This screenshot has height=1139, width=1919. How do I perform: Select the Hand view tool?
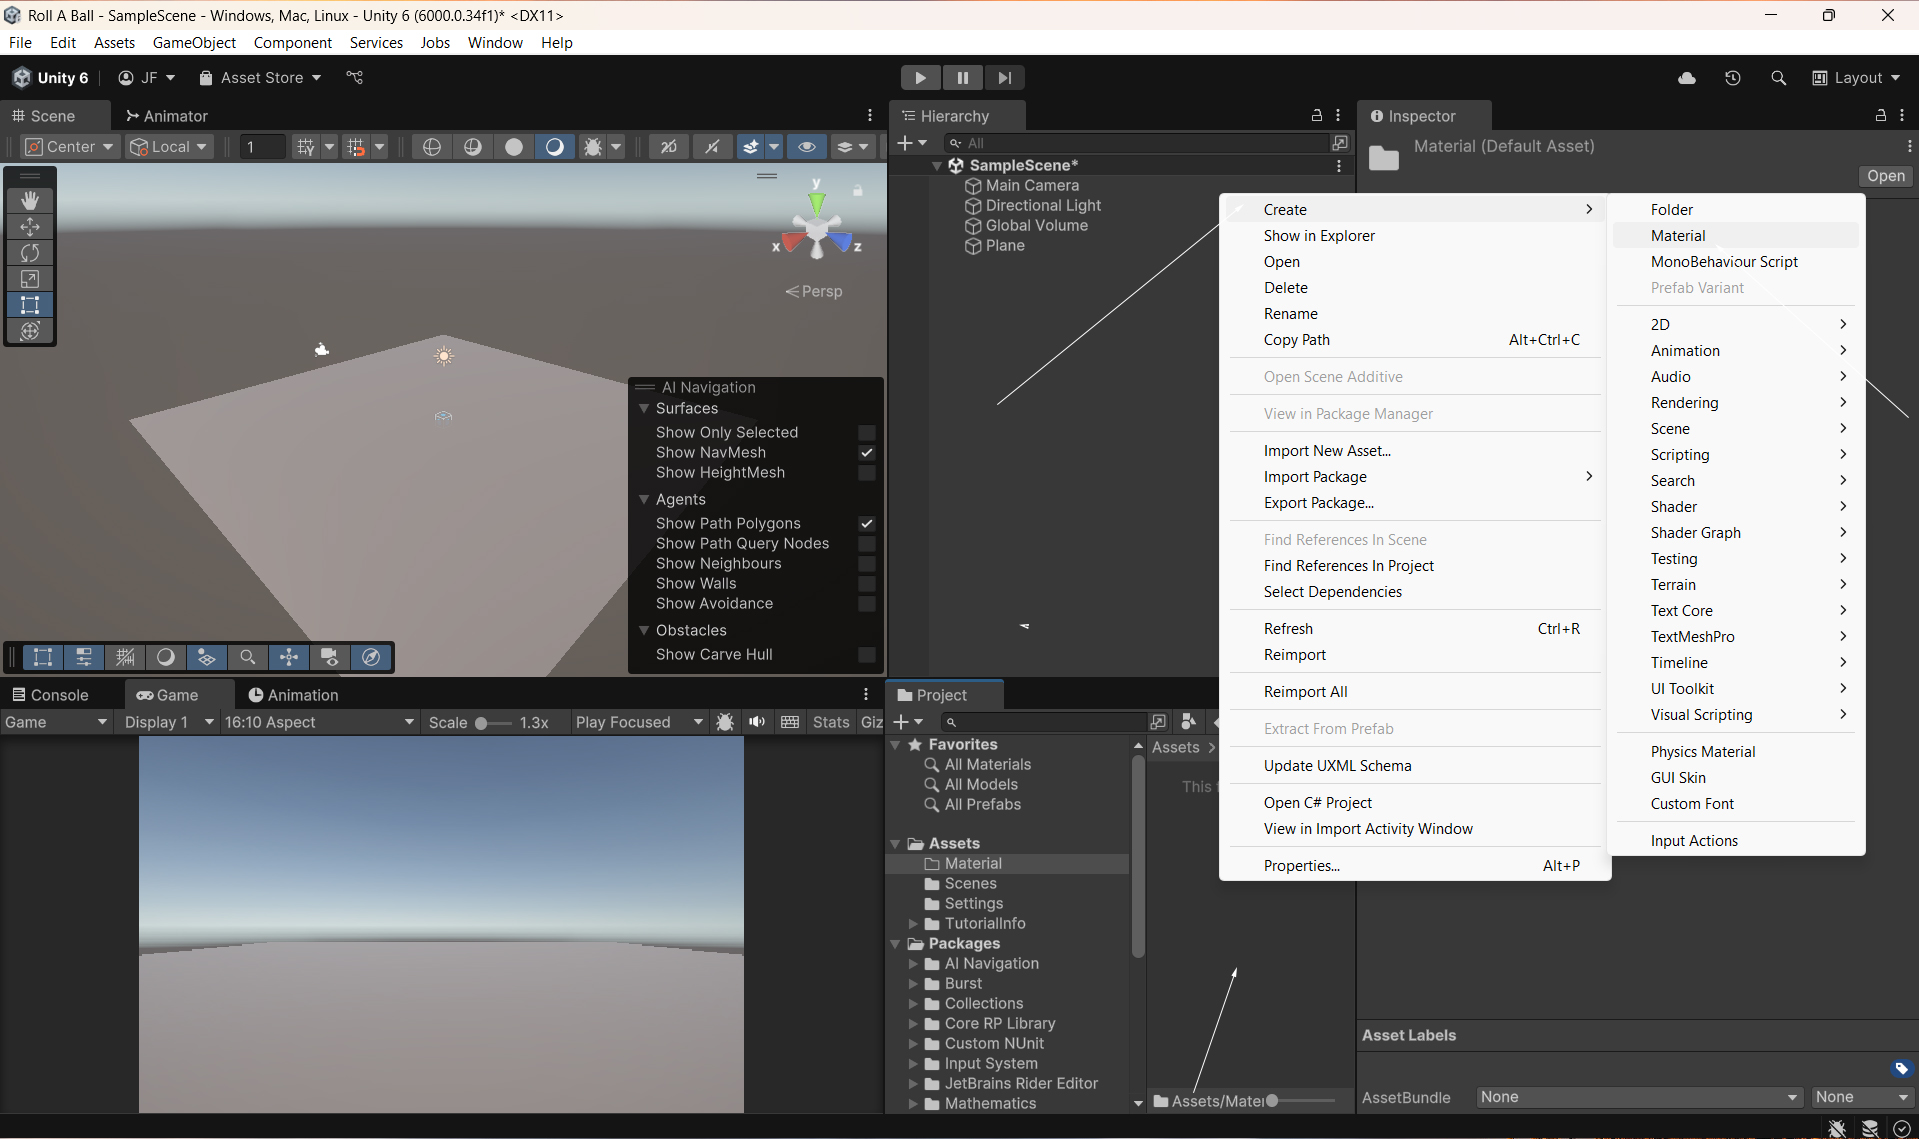click(30, 201)
